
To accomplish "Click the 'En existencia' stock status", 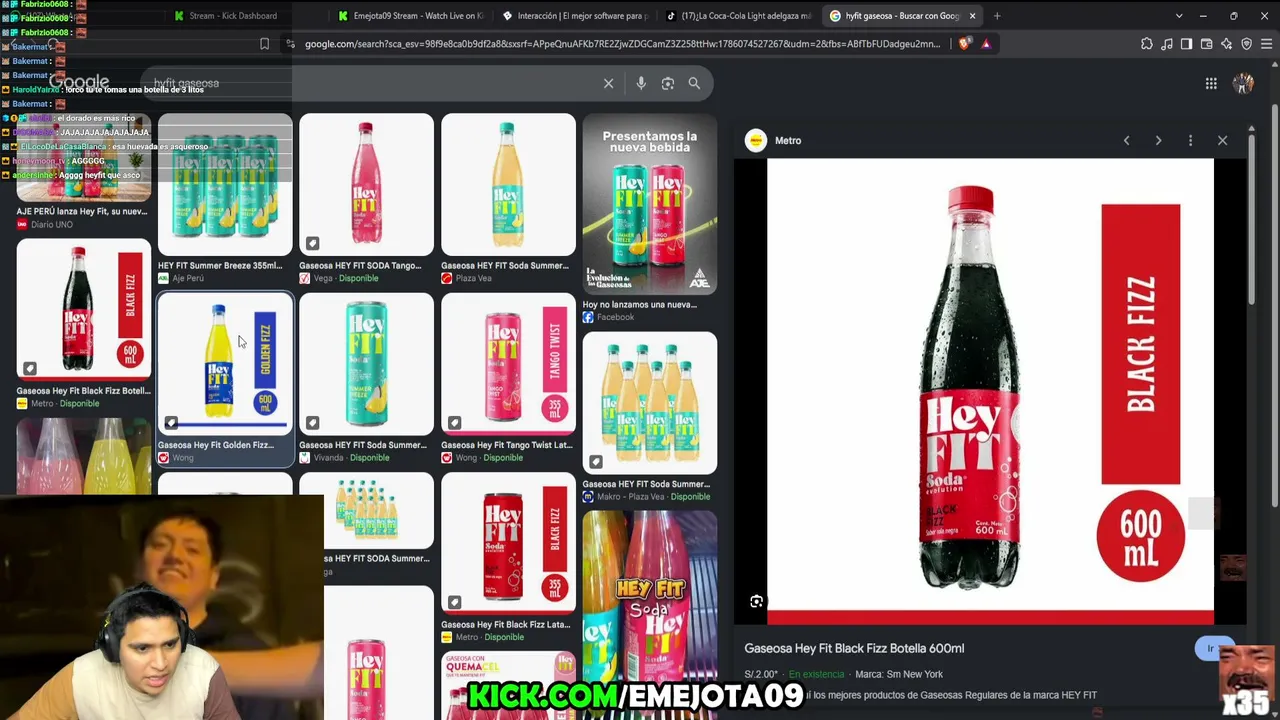I will coord(816,675).
